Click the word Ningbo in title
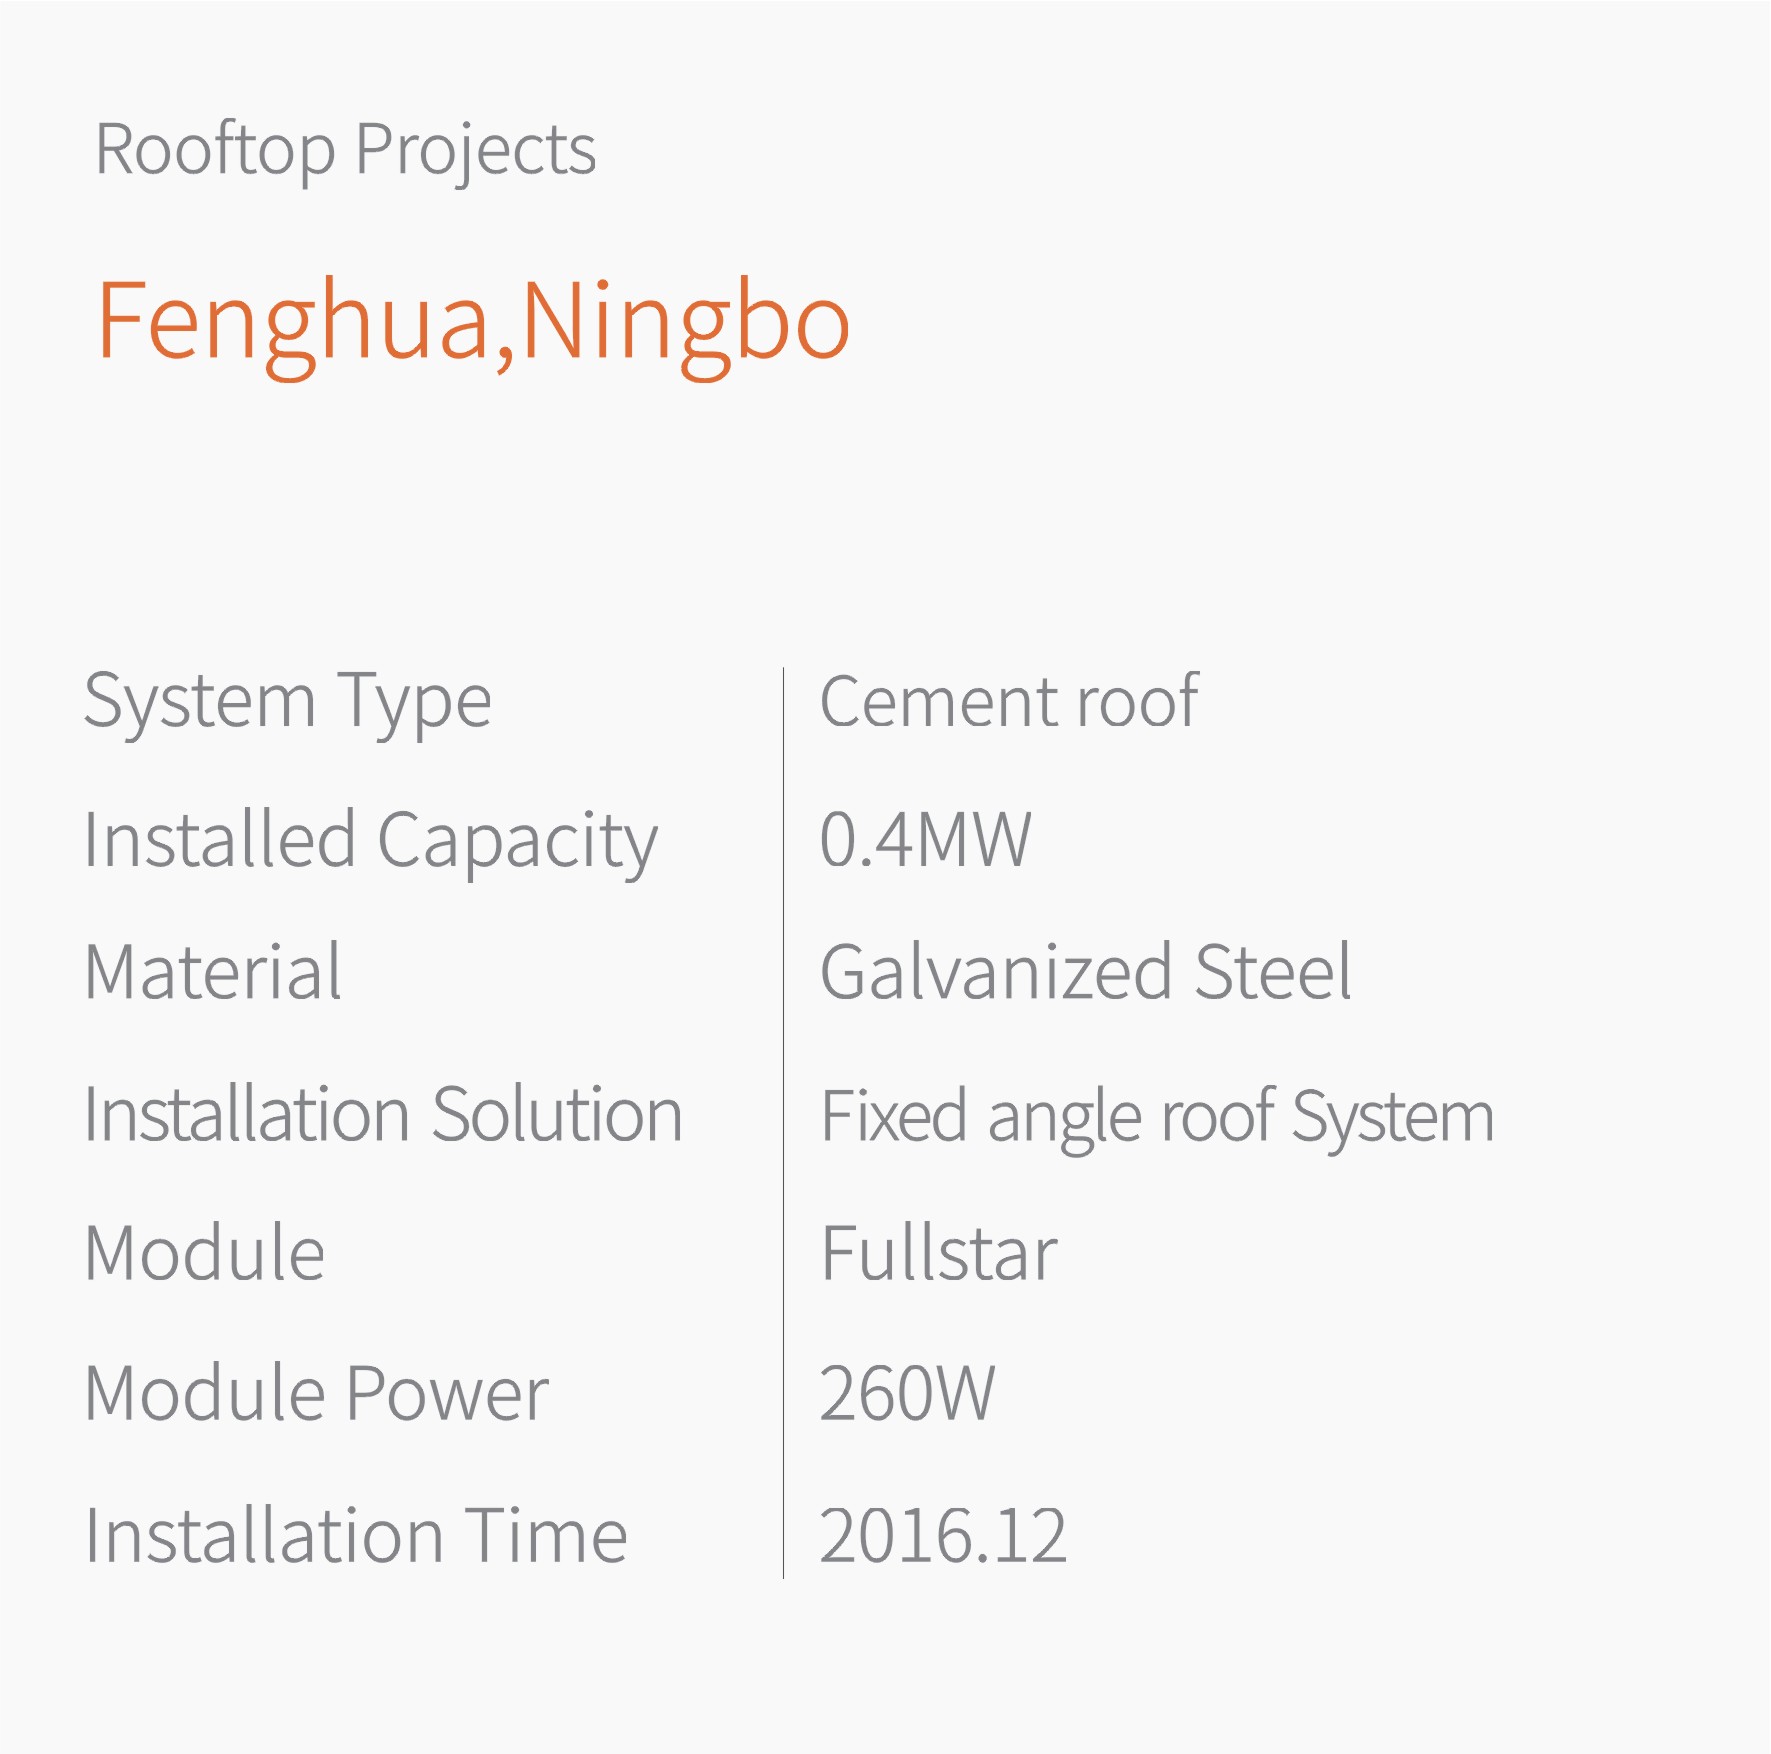Image resolution: width=1771 pixels, height=1754 pixels. point(686,326)
